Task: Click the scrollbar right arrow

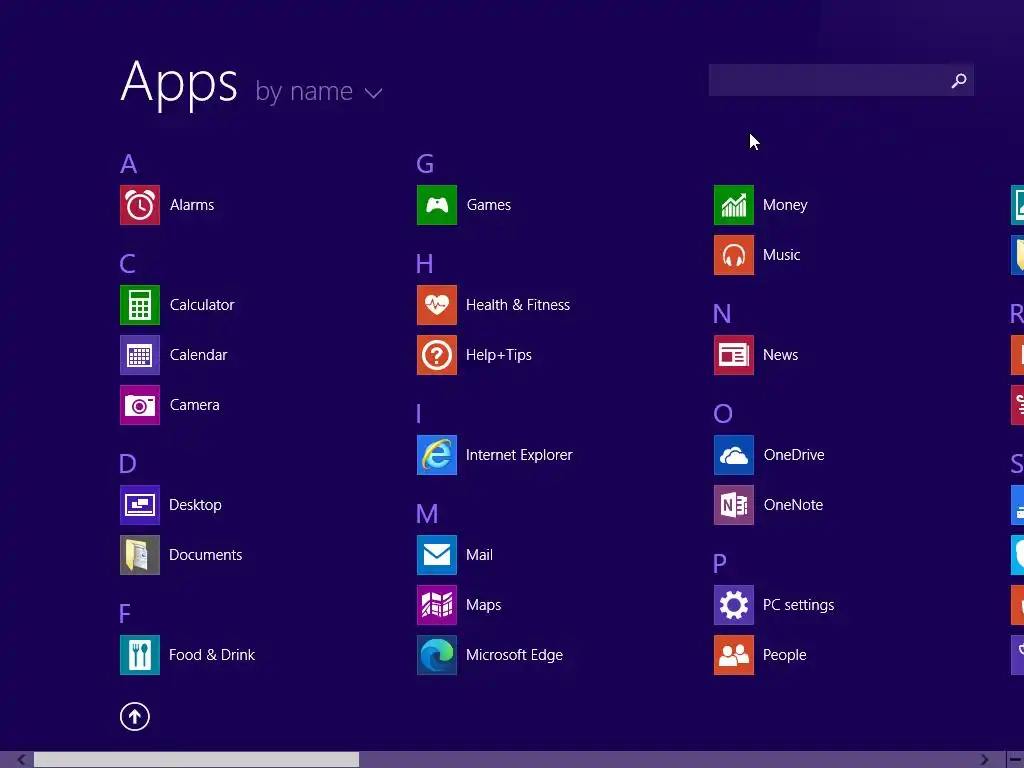Action: pos(984,760)
